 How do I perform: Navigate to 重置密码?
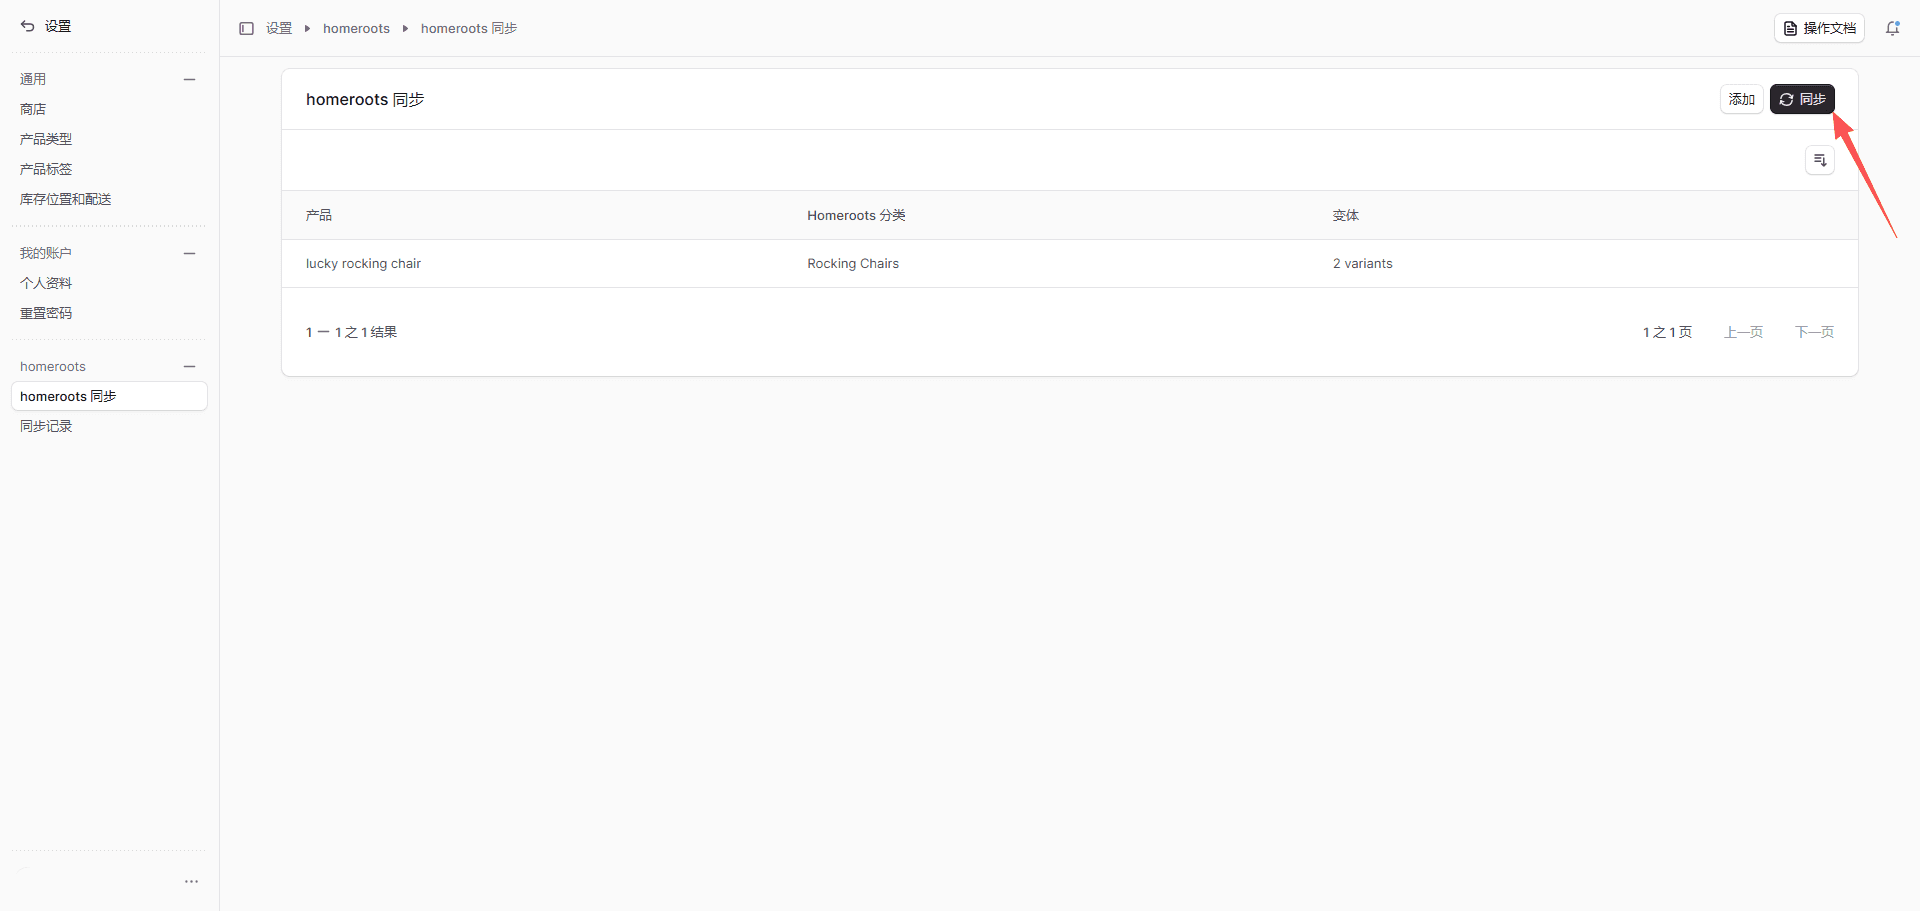[46, 313]
